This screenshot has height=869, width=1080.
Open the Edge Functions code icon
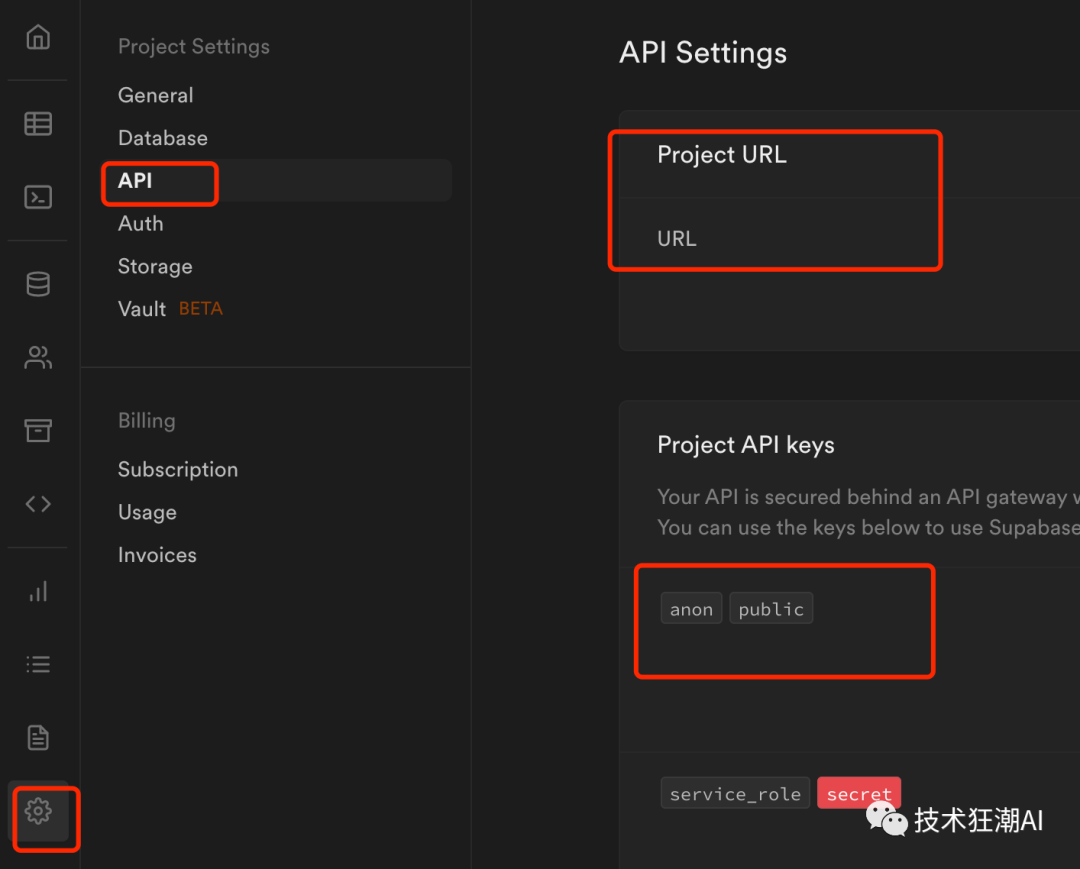[x=38, y=504]
